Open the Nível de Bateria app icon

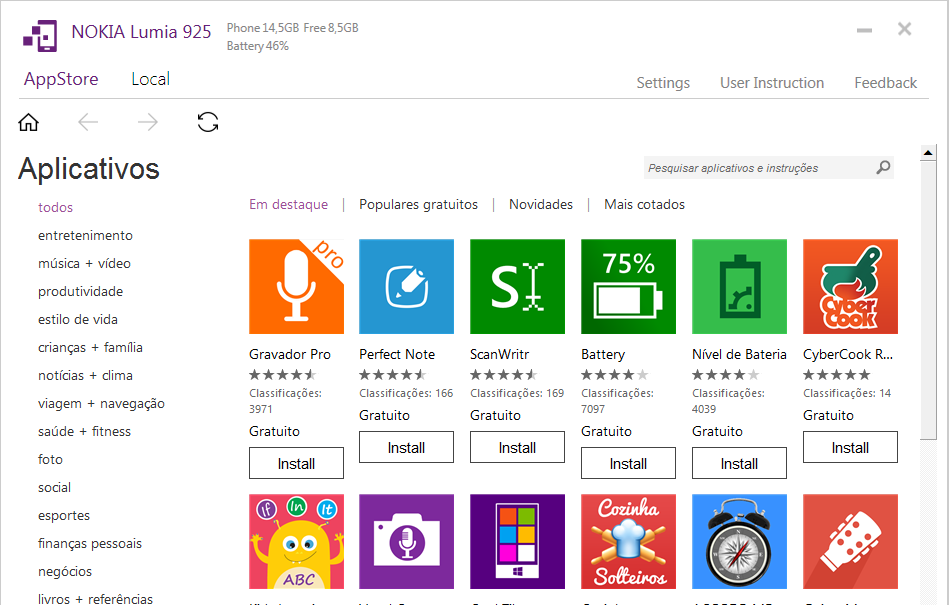pos(740,287)
